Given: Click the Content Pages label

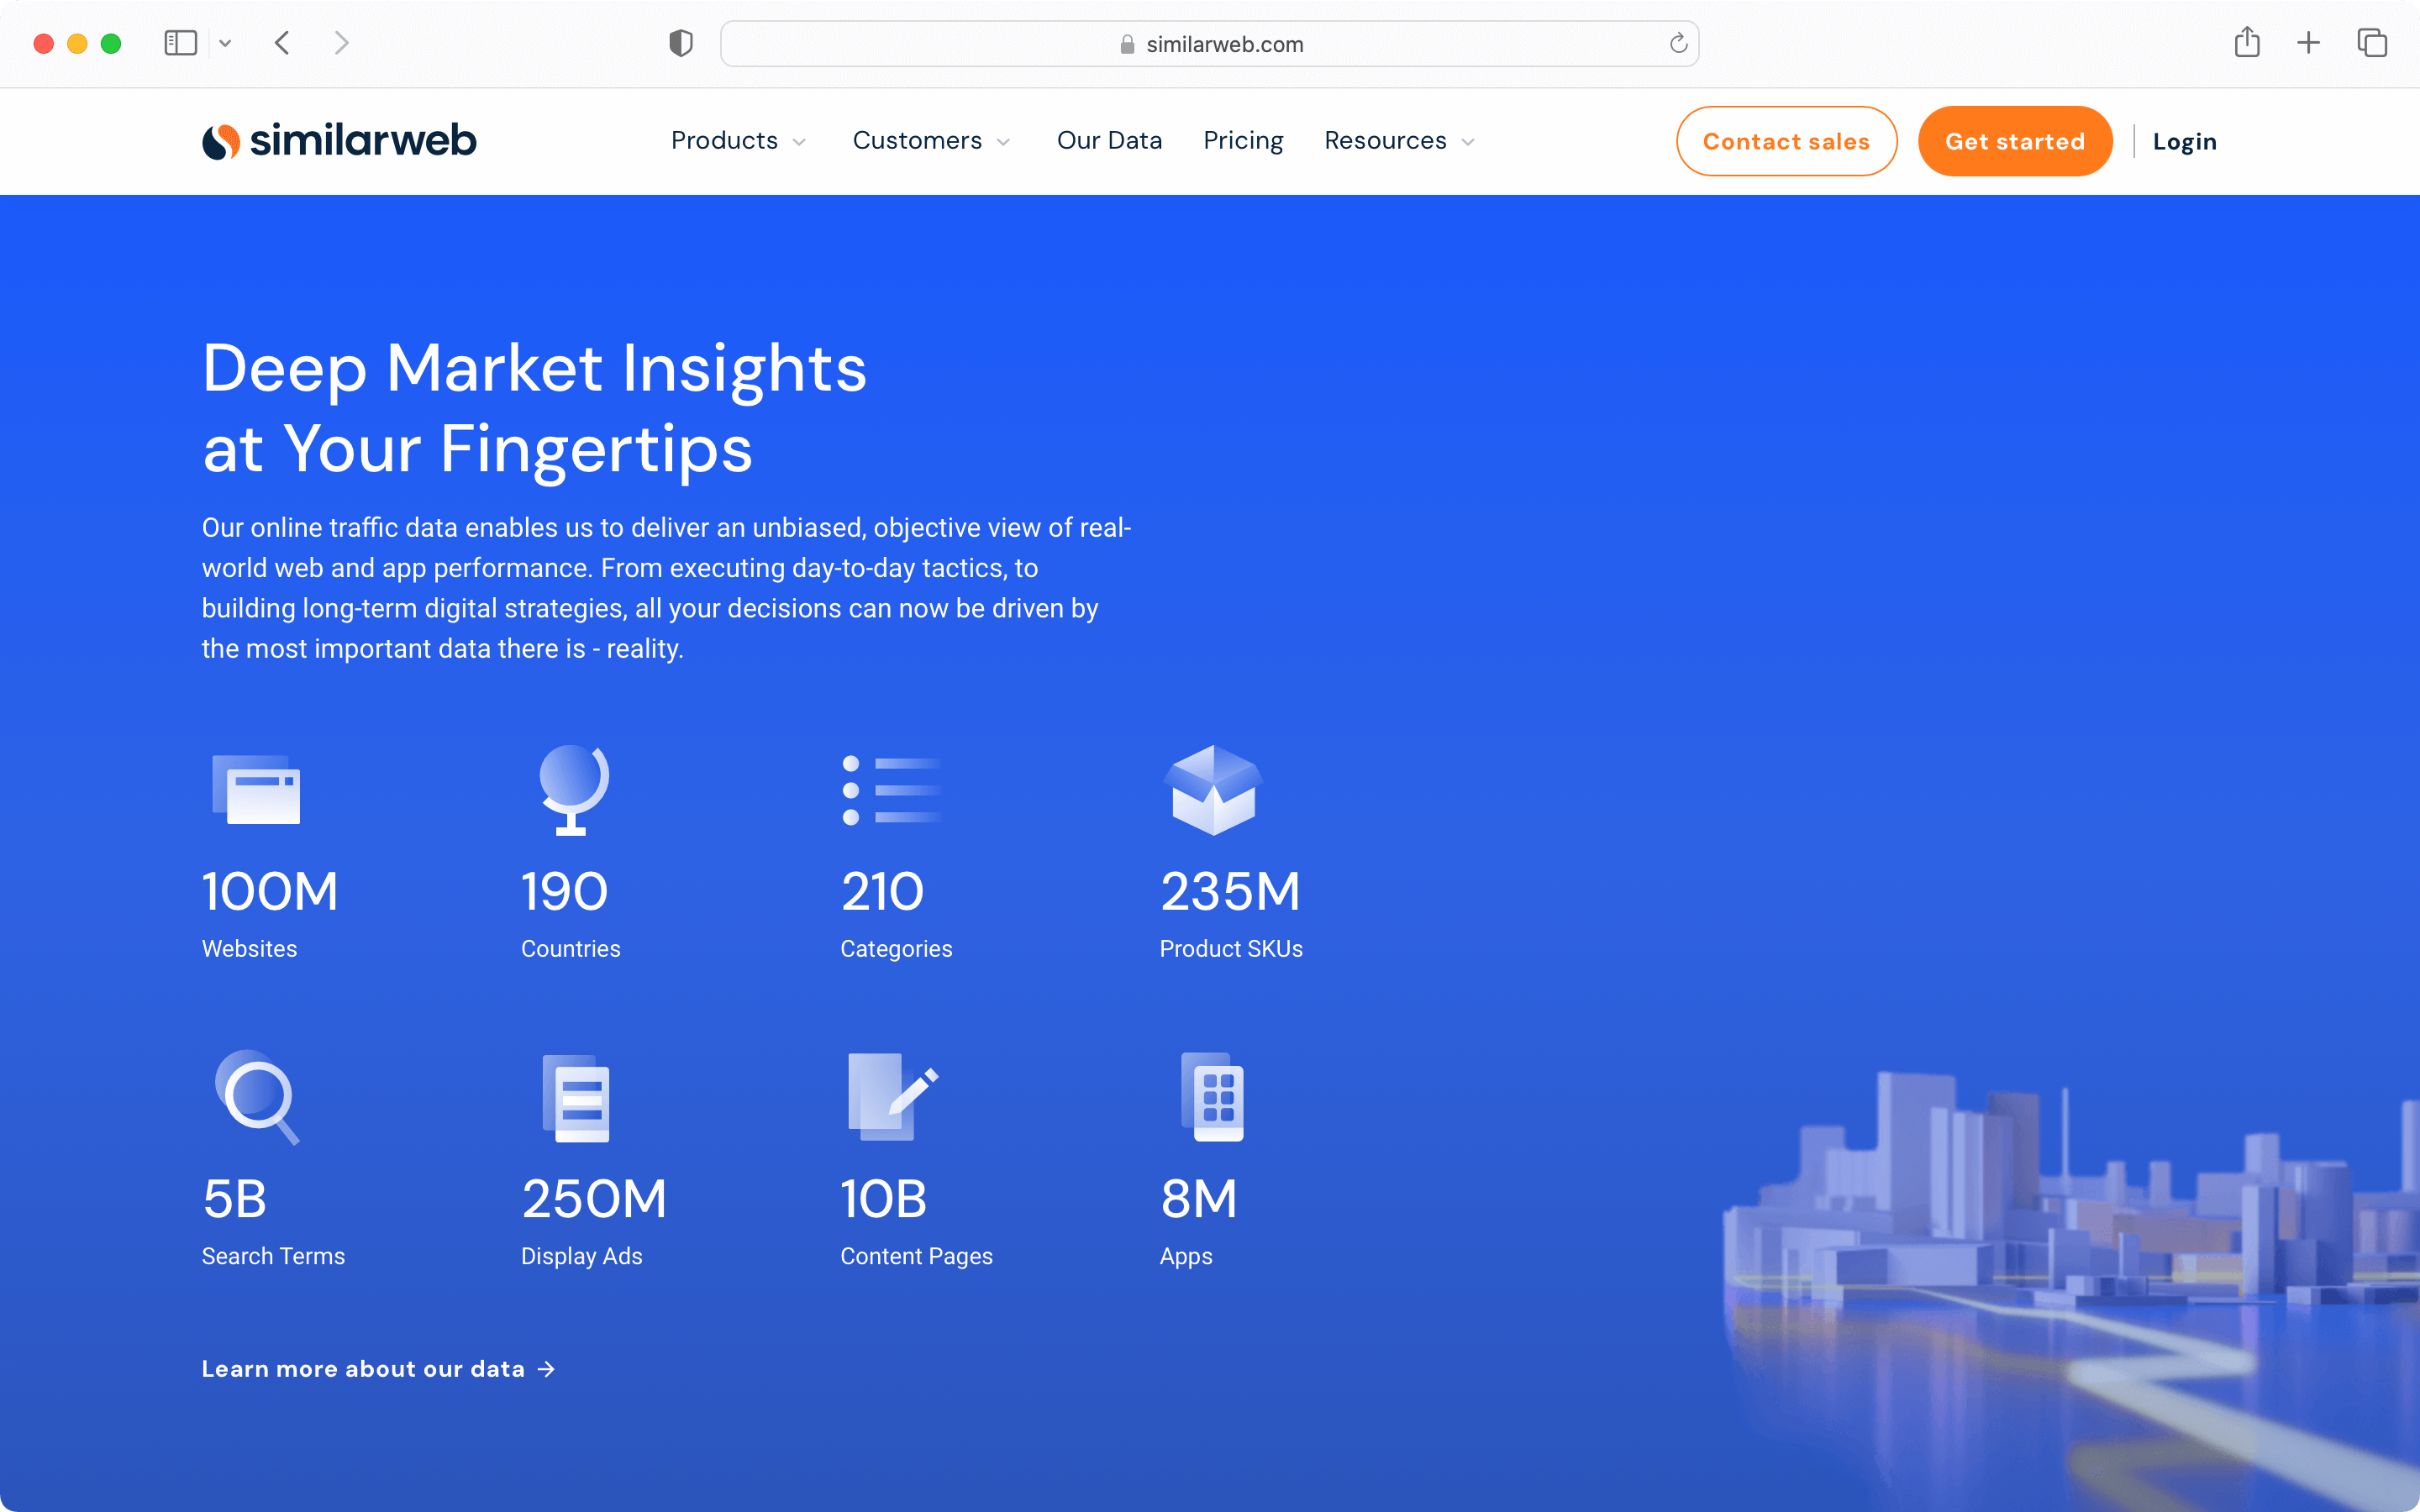Looking at the screenshot, I should 916,1257.
